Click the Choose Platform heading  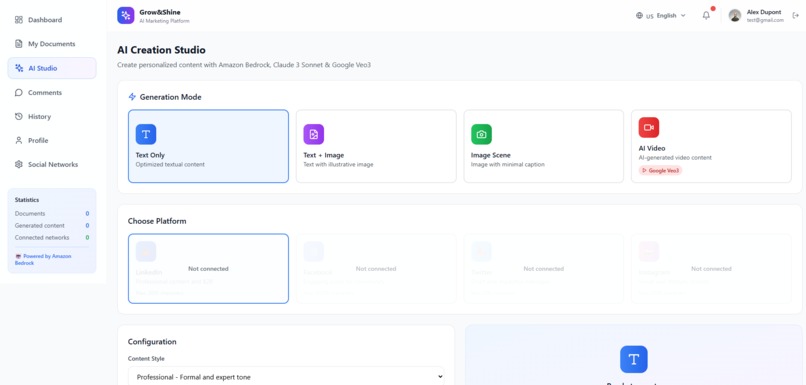point(157,221)
